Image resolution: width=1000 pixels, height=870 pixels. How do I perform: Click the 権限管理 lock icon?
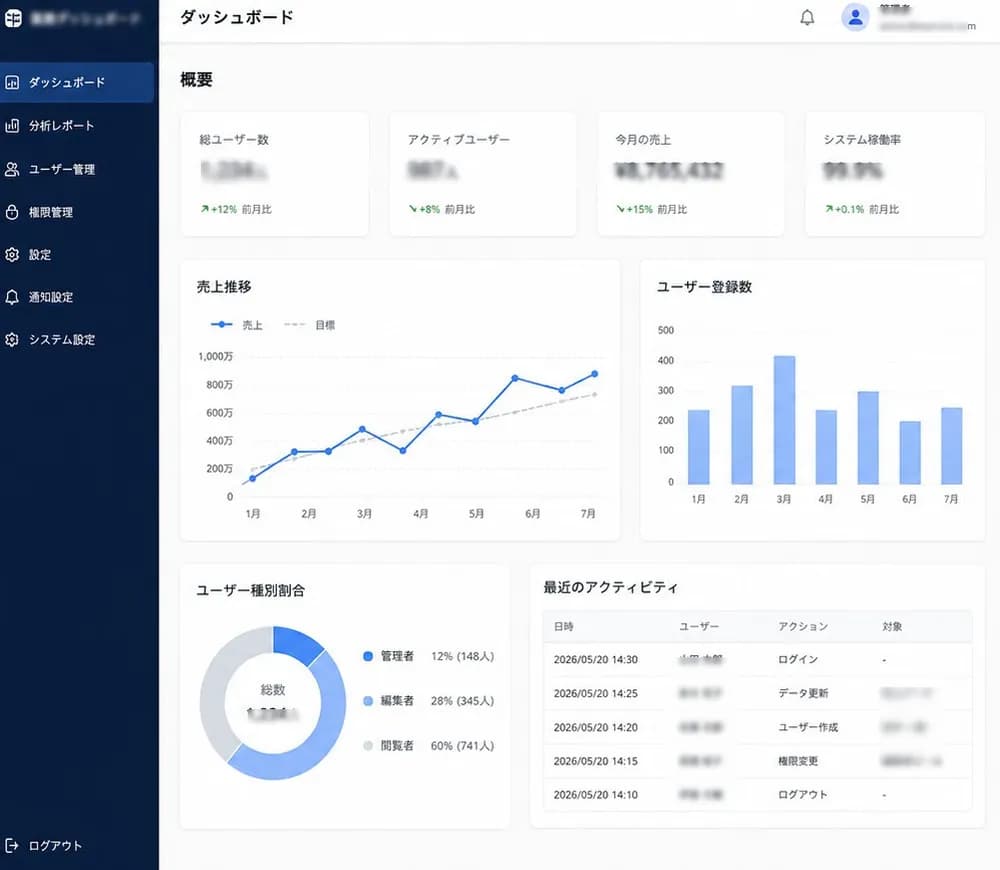12,212
